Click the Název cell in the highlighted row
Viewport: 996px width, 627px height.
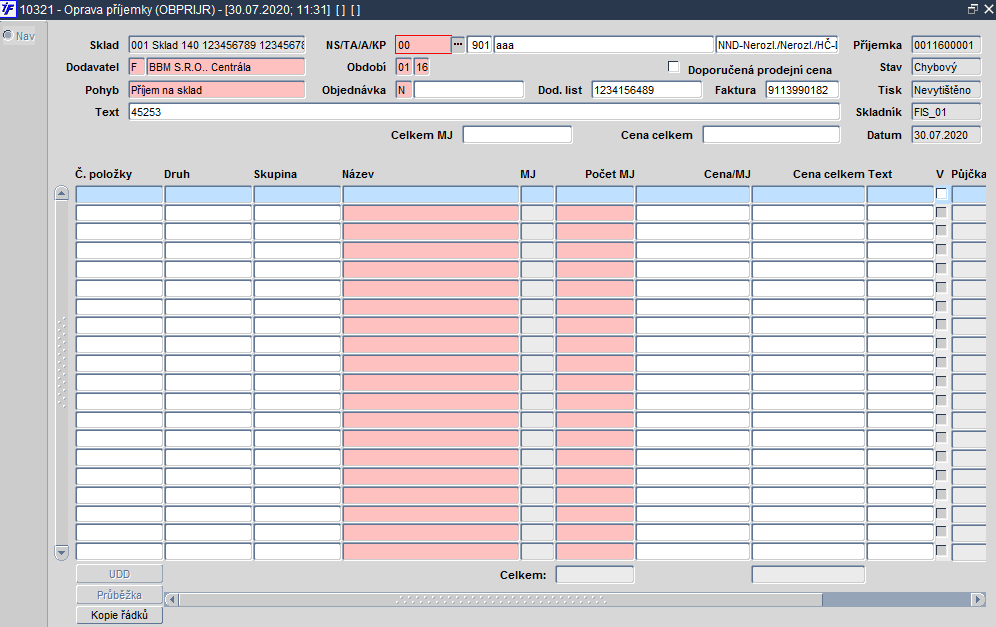431,194
